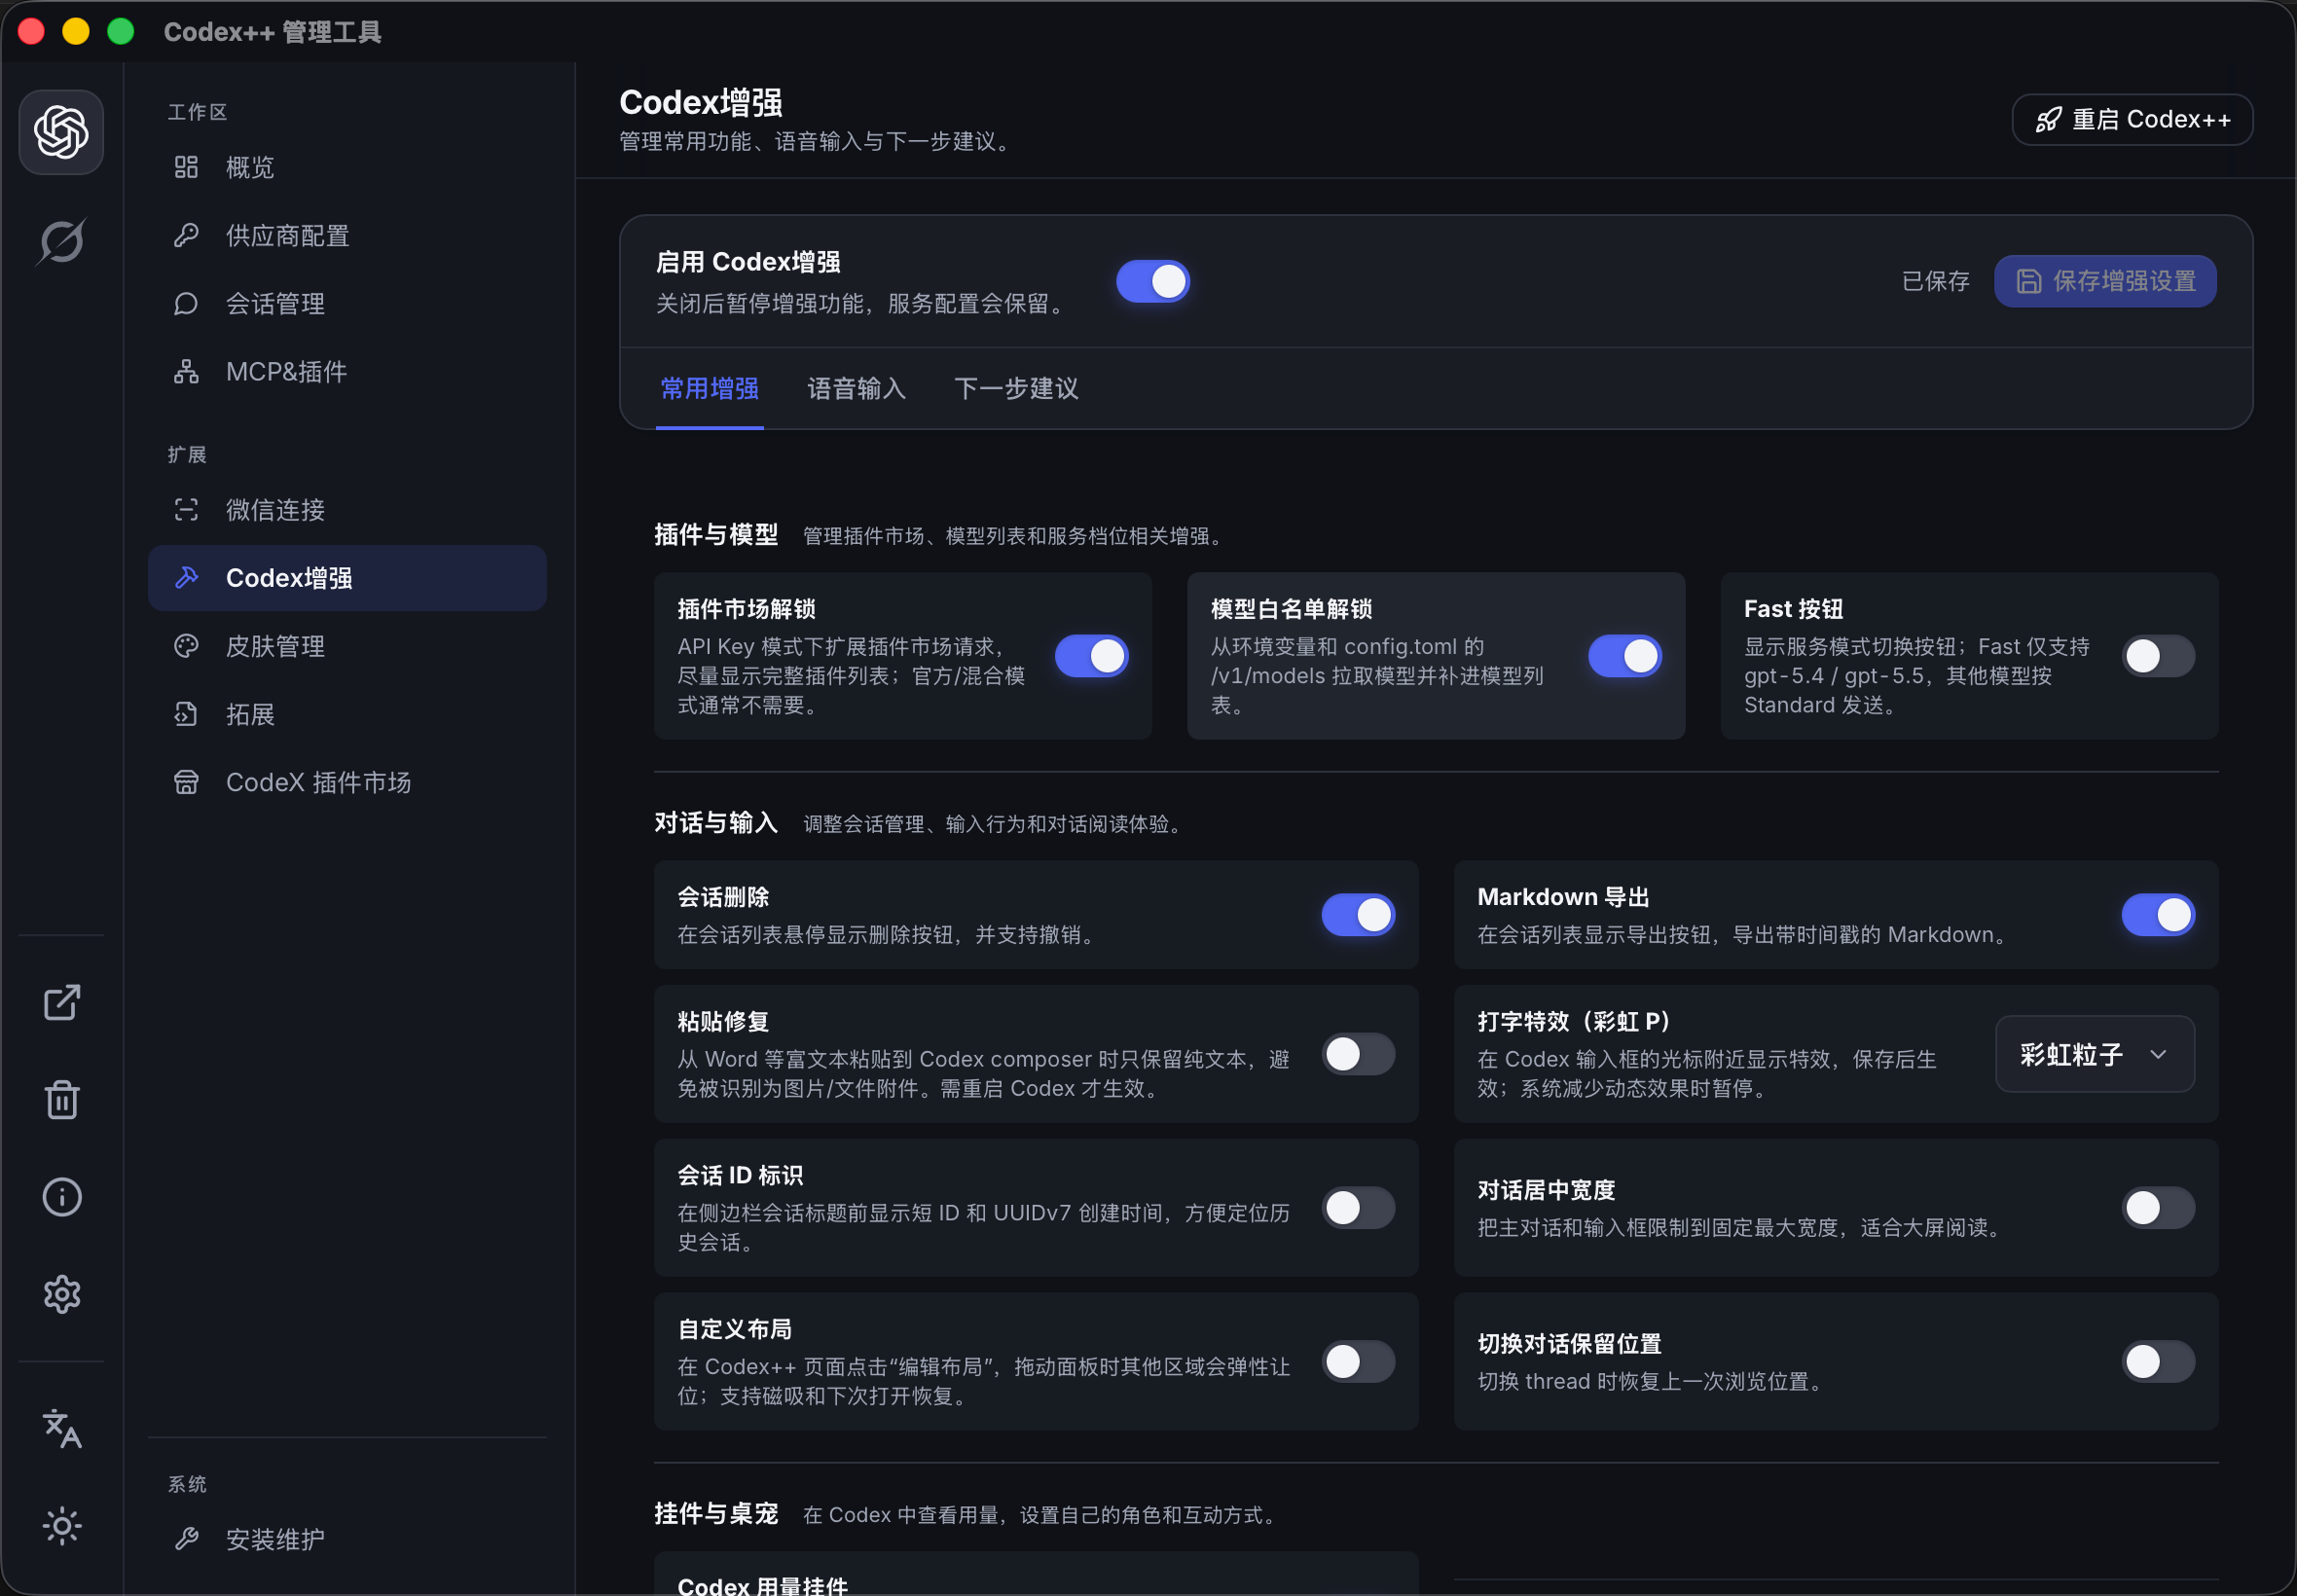Click the 插件与模型 section heading
The width and height of the screenshot is (2297, 1596).
[x=716, y=535]
